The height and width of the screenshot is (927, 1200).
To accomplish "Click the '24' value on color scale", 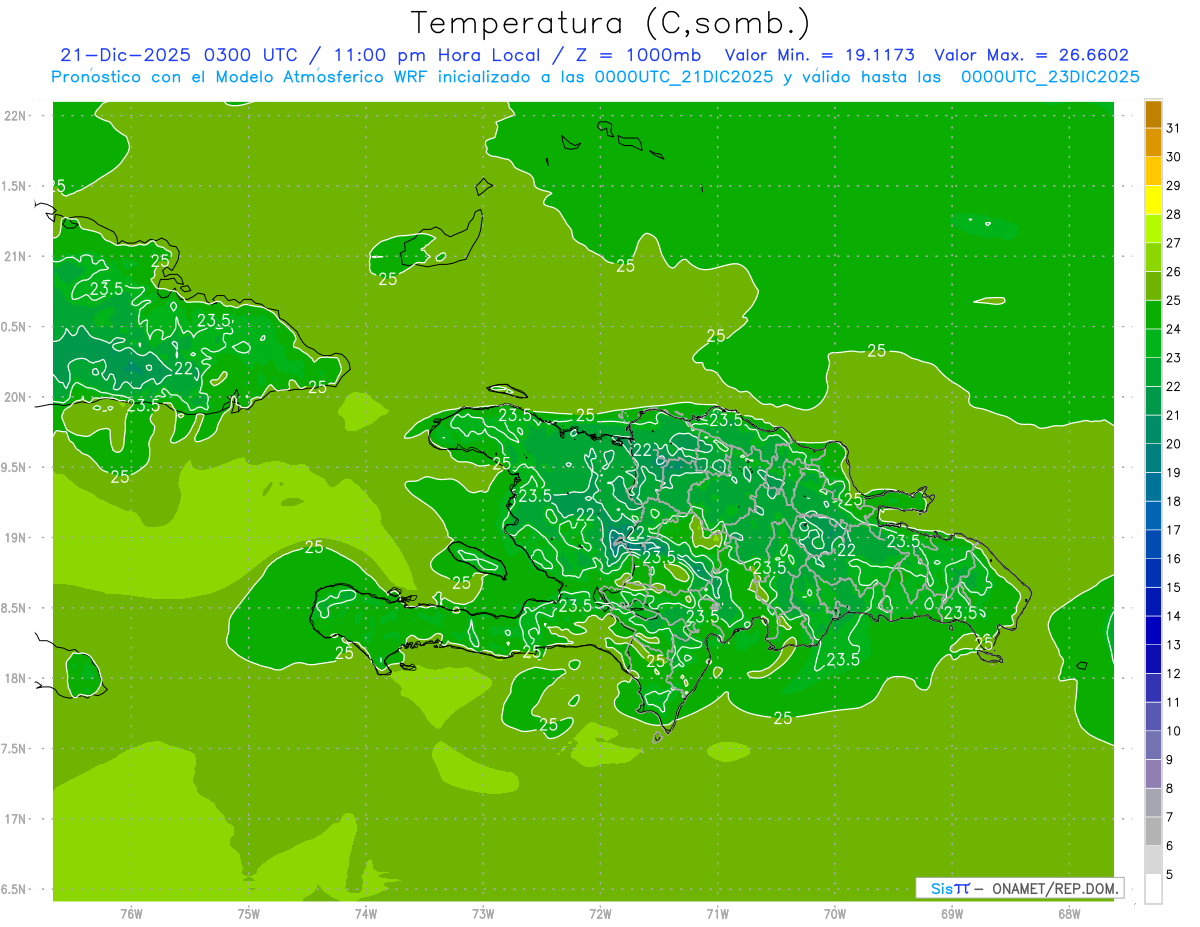I will (x=1173, y=329).
